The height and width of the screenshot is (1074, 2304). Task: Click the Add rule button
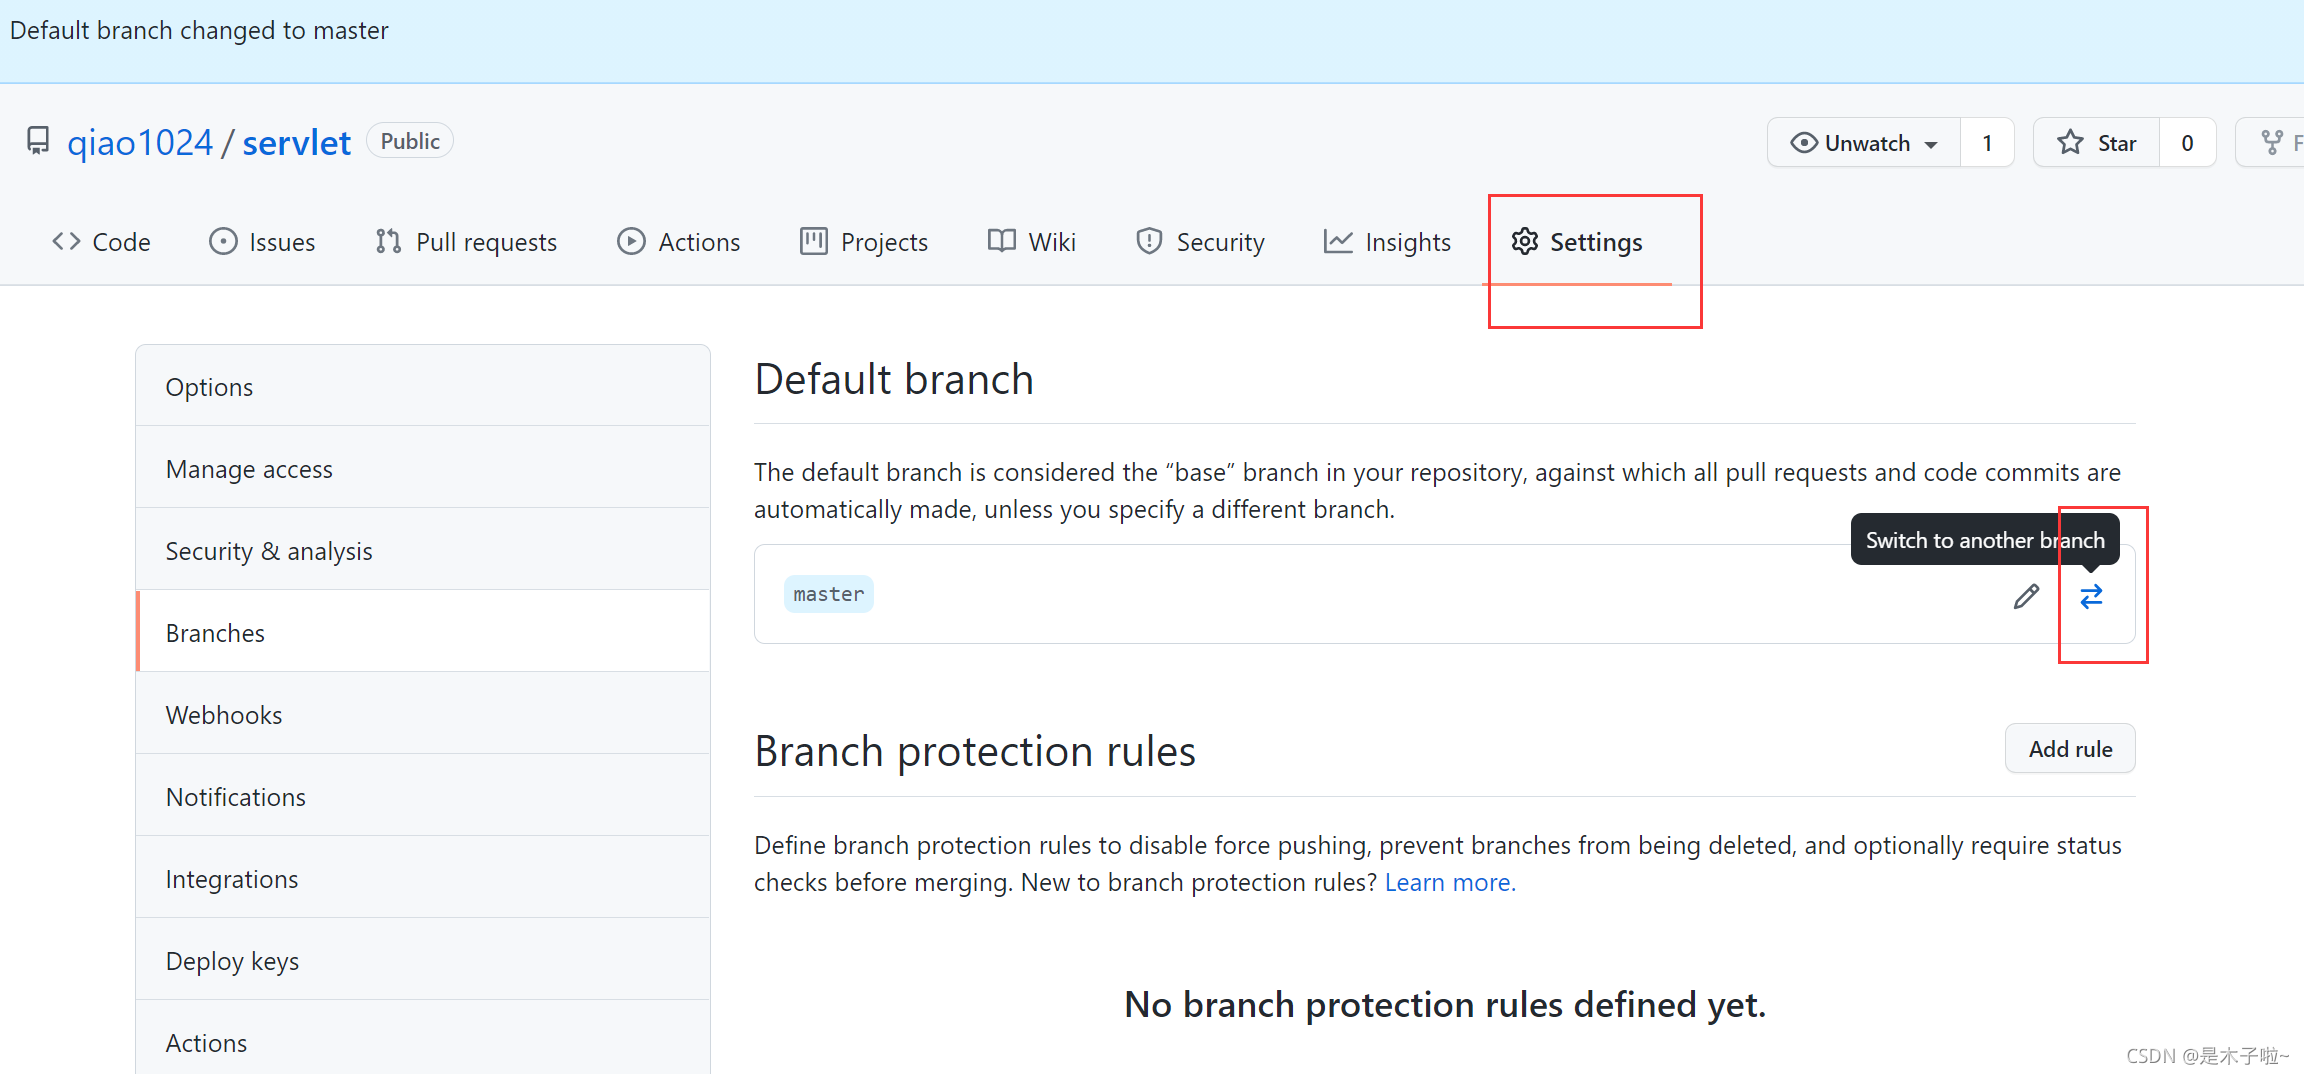[2070, 749]
